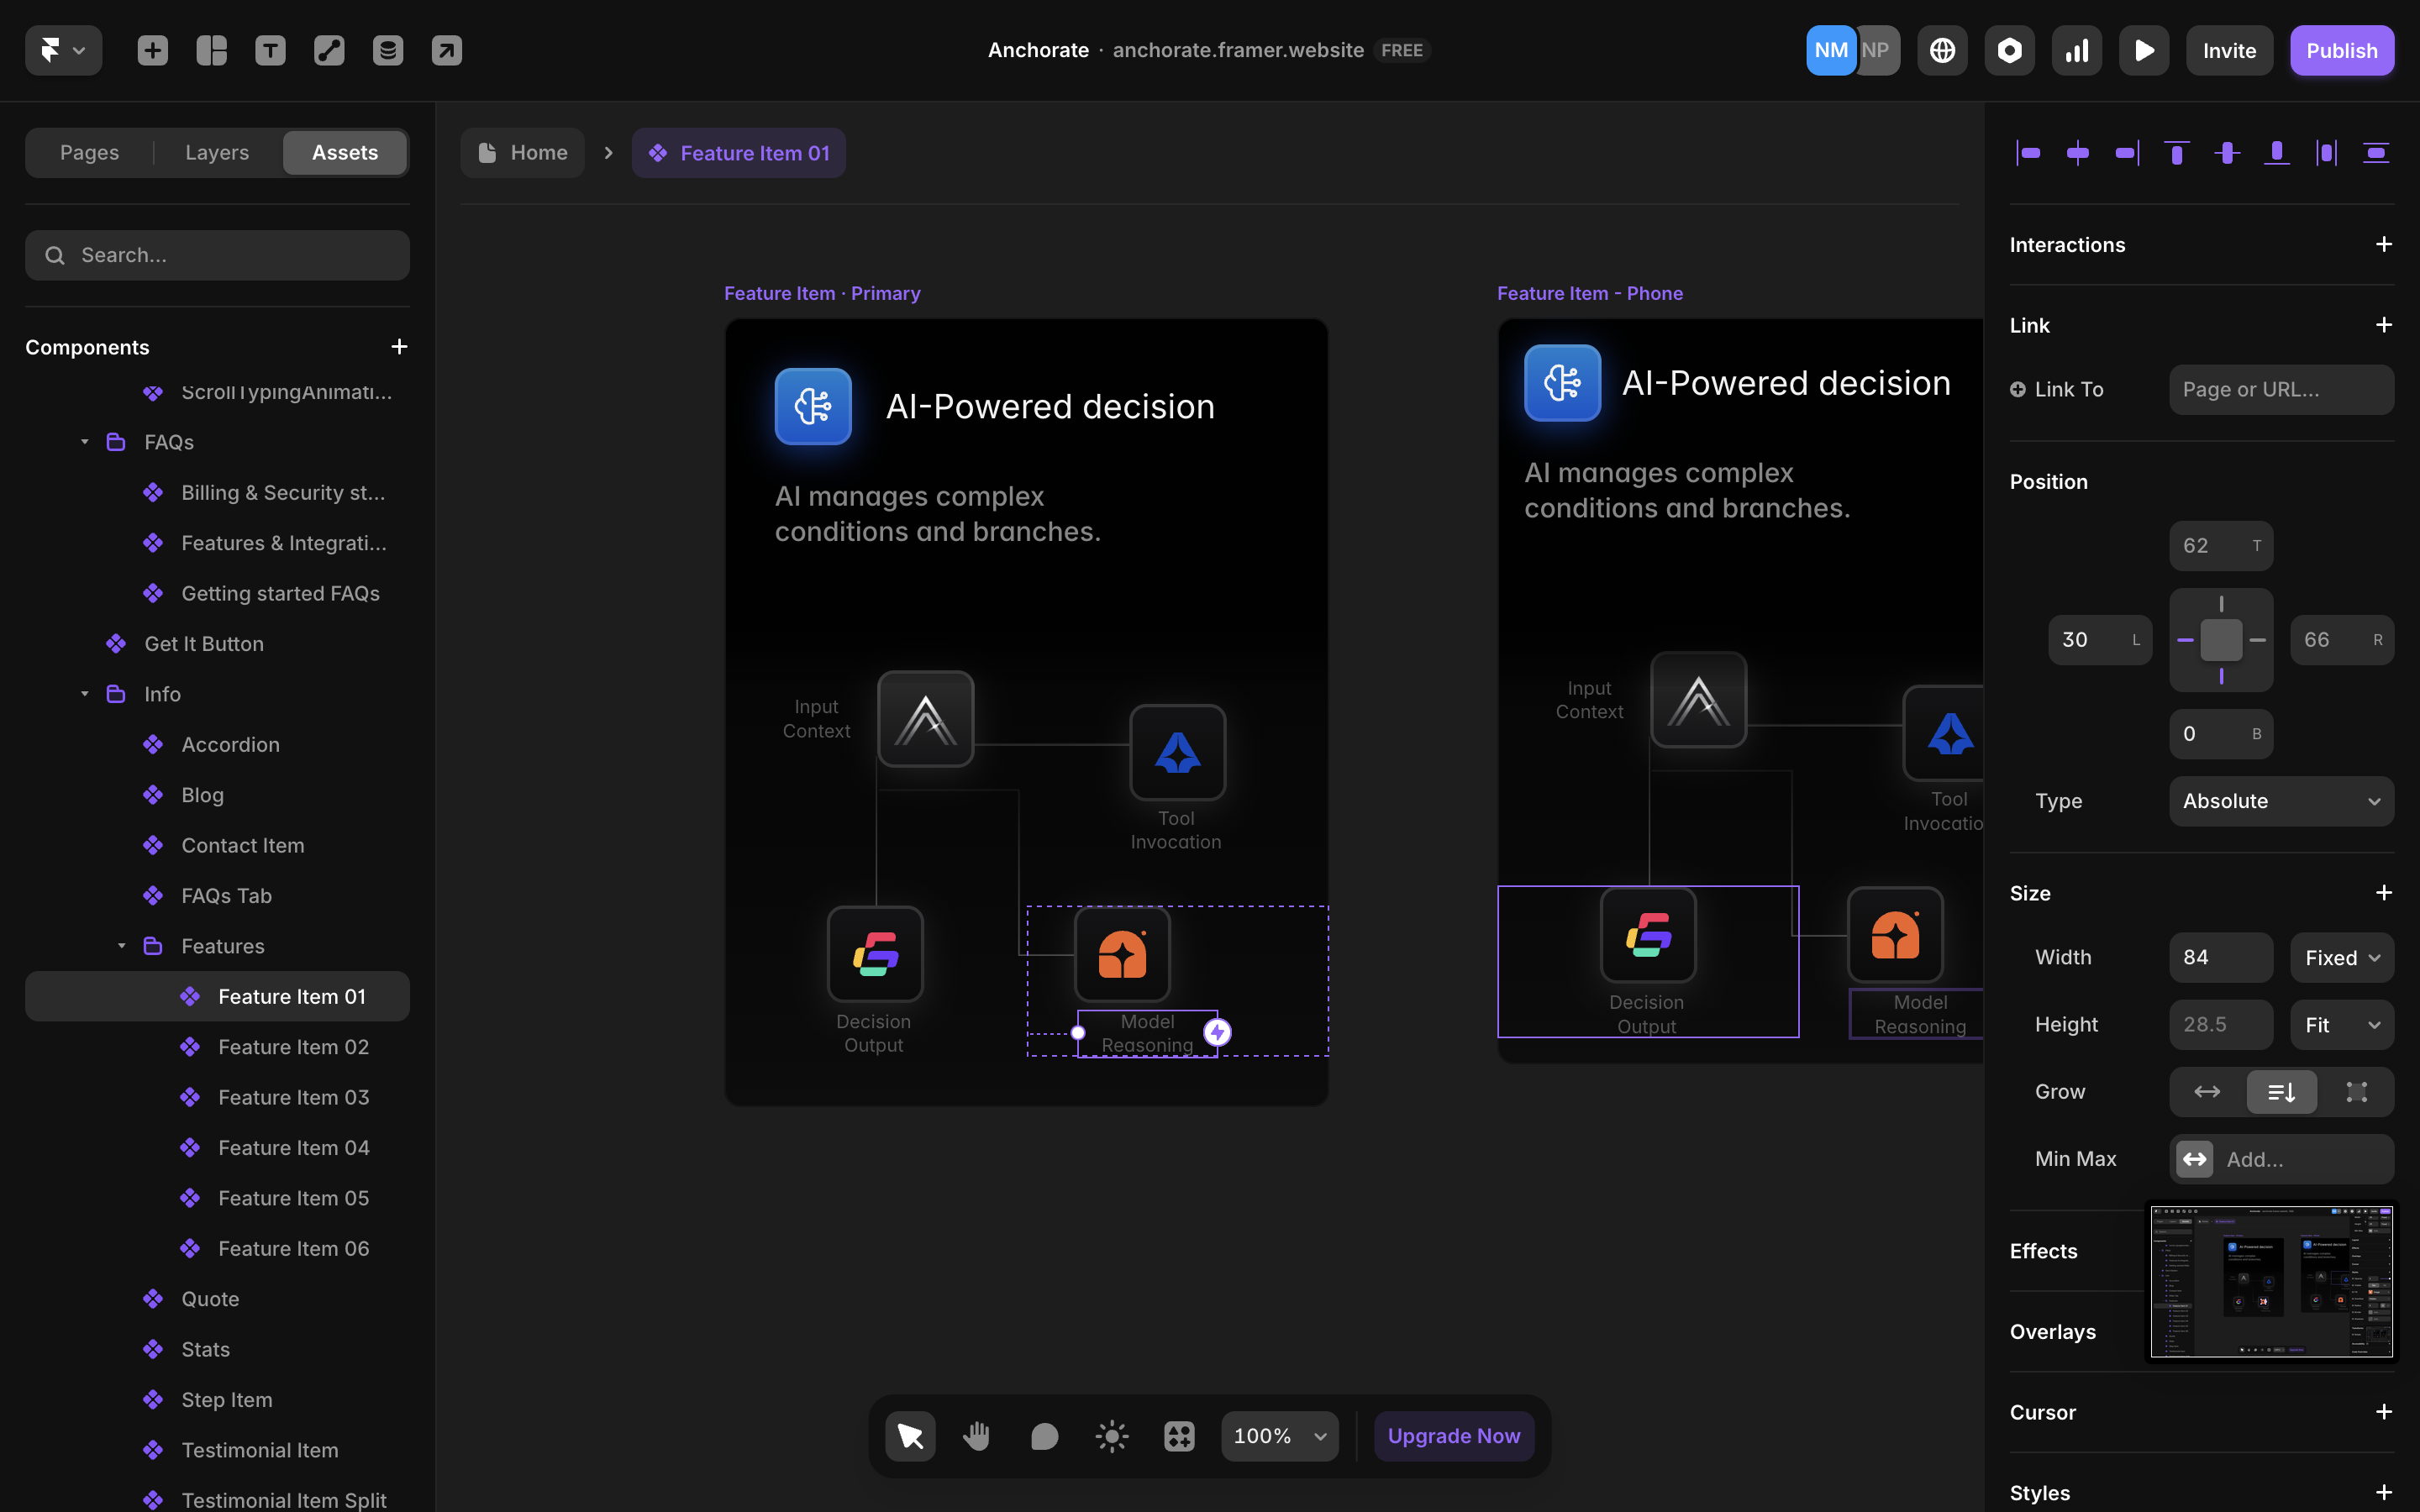This screenshot has width=2420, height=1512.
Task: Click the Publish button
Action: click(x=2341, y=50)
